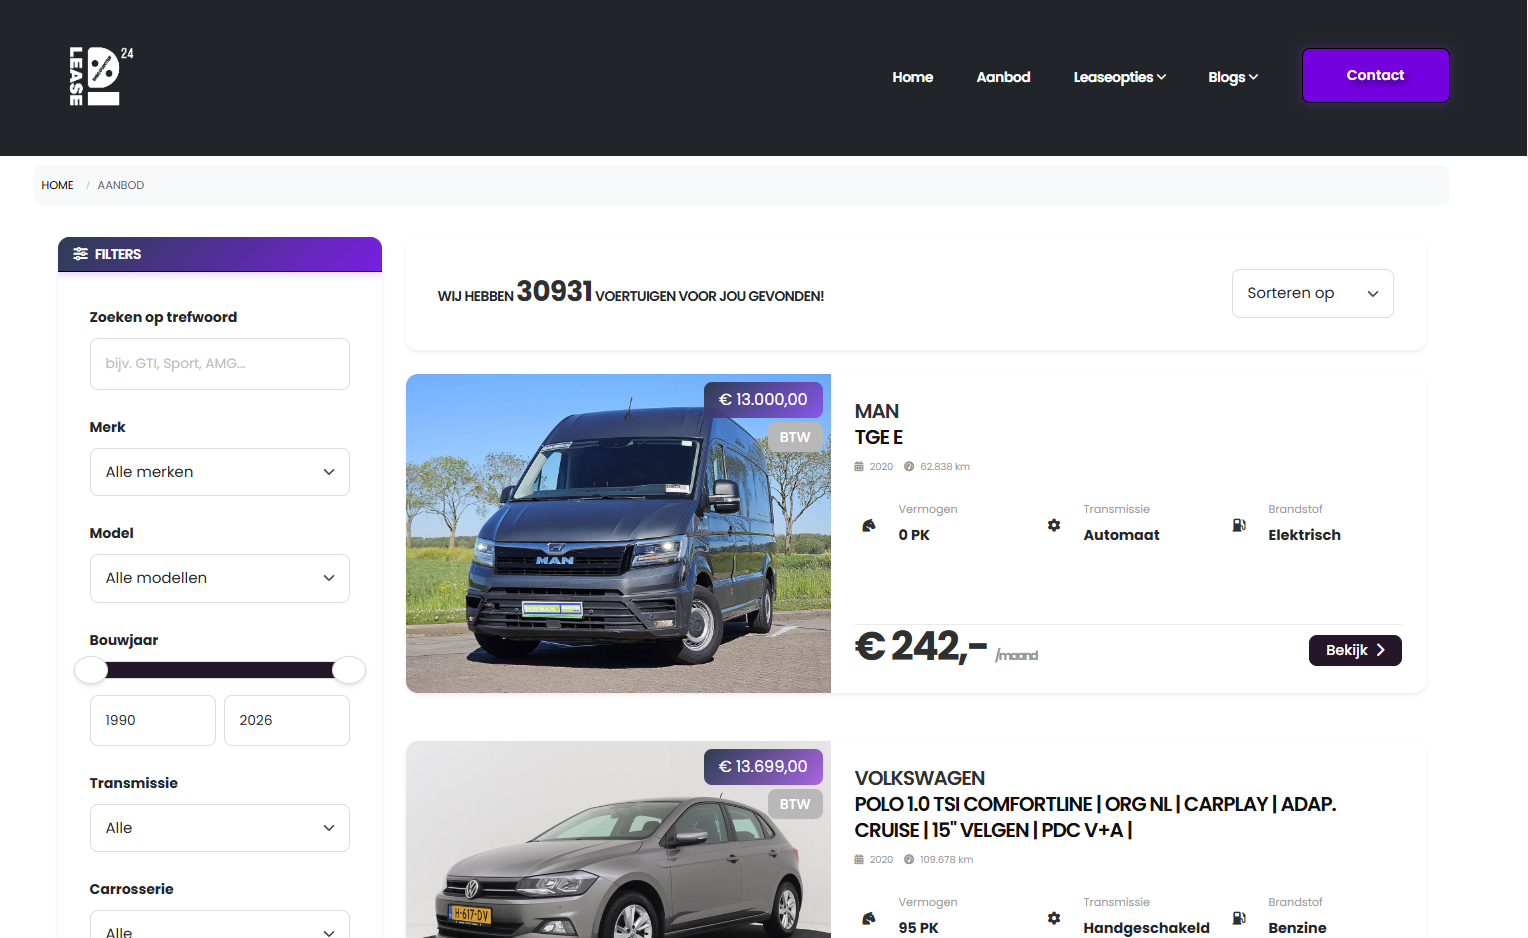Go to the Home nav item
This screenshot has height=938, width=1528.
pos(913,77)
